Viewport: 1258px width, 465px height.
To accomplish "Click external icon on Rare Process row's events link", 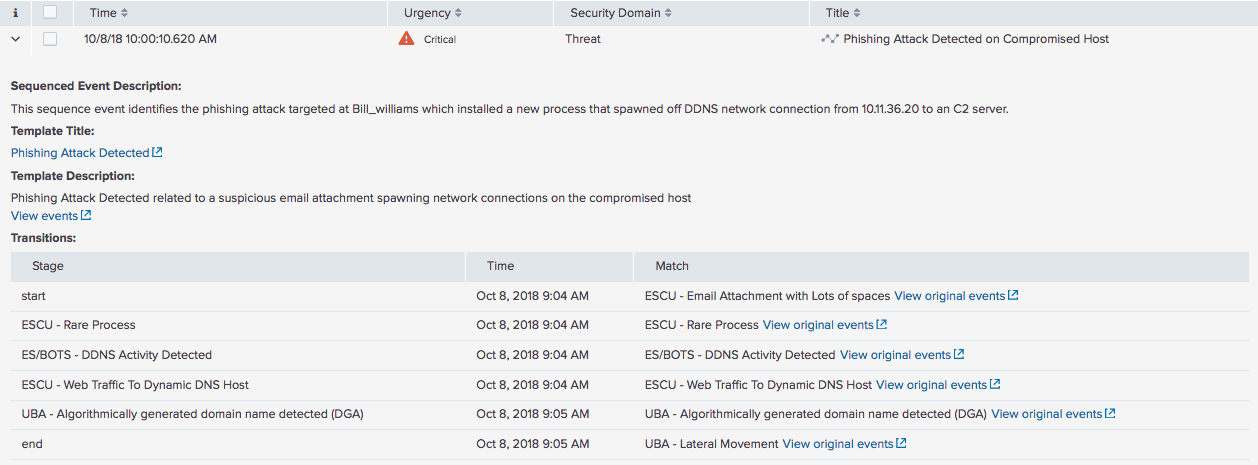I will pyautogui.click(x=881, y=325).
